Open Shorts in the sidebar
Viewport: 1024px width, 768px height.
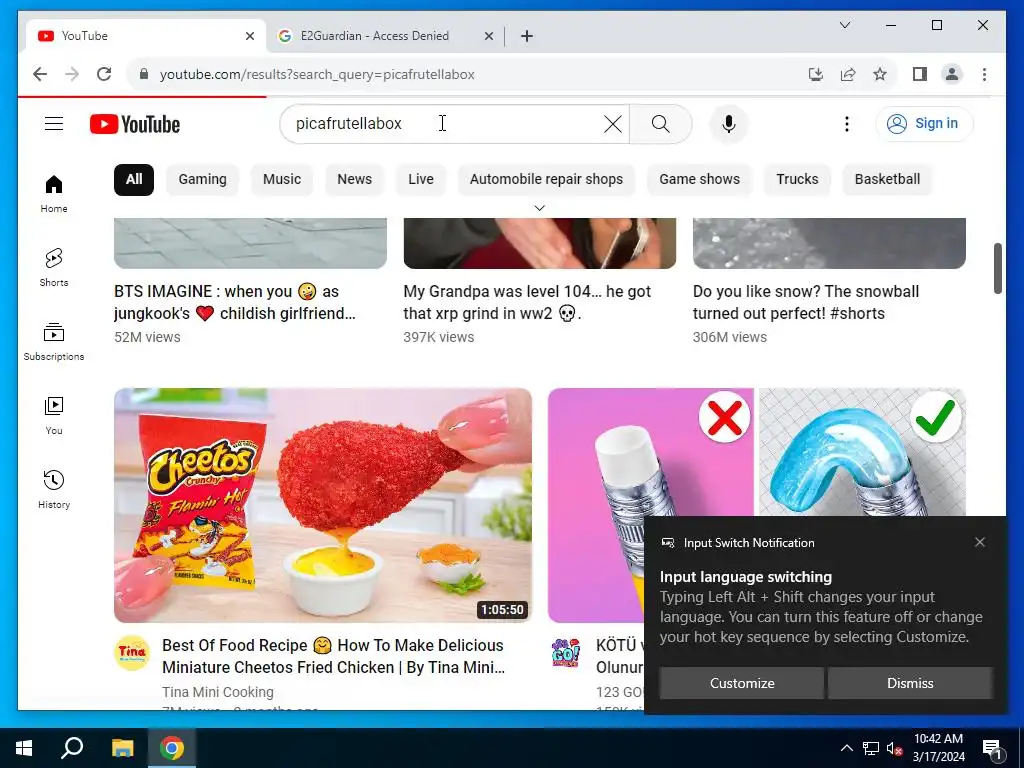click(x=54, y=268)
